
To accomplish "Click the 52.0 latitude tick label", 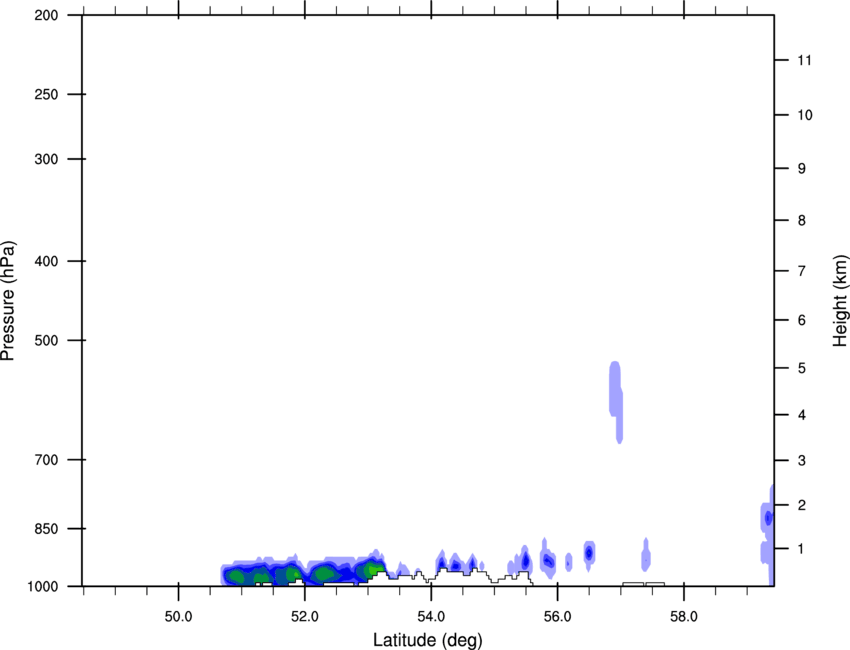I will [305, 616].
